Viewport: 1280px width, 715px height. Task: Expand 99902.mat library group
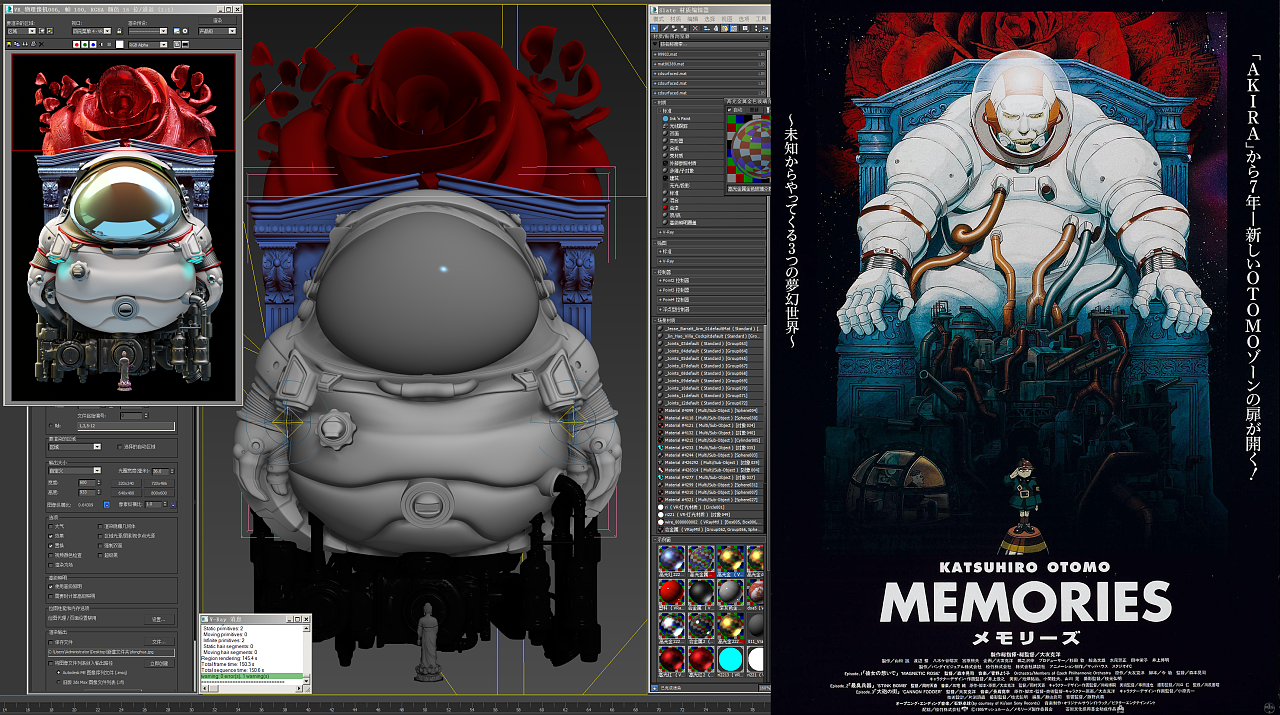(x=707, y=54)
